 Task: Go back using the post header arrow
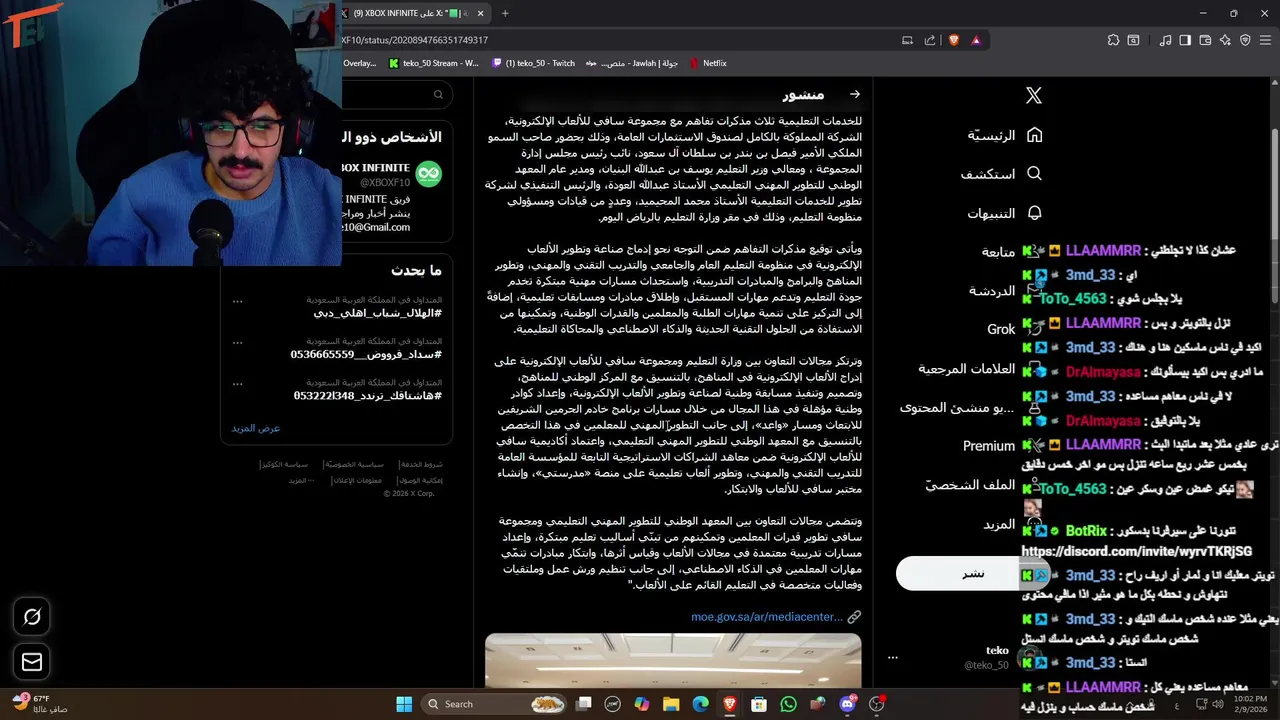click(855, 94)
